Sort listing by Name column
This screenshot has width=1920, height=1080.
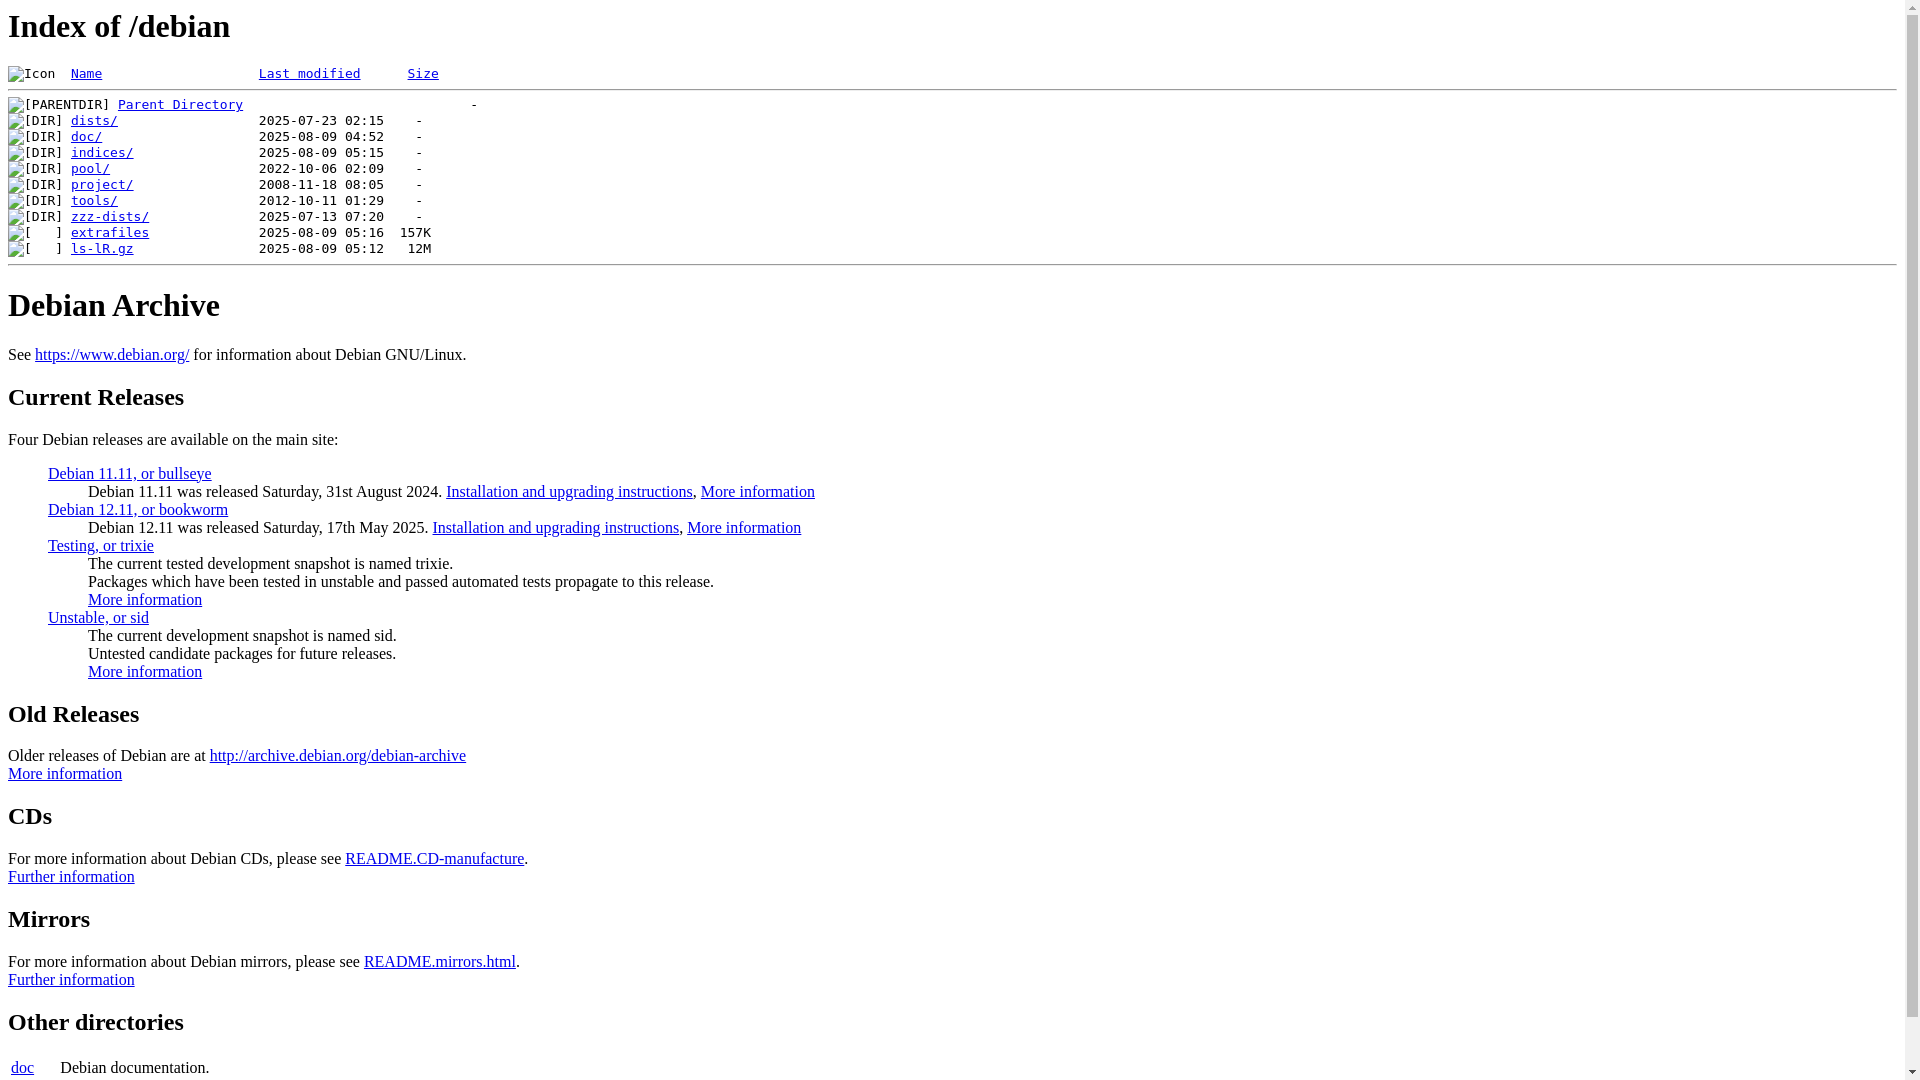[86, 74]
